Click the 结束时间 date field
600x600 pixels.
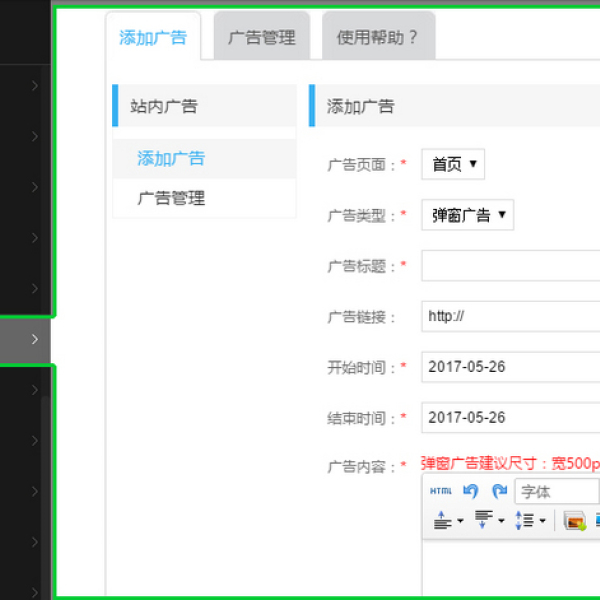click(x=510, y=417)
